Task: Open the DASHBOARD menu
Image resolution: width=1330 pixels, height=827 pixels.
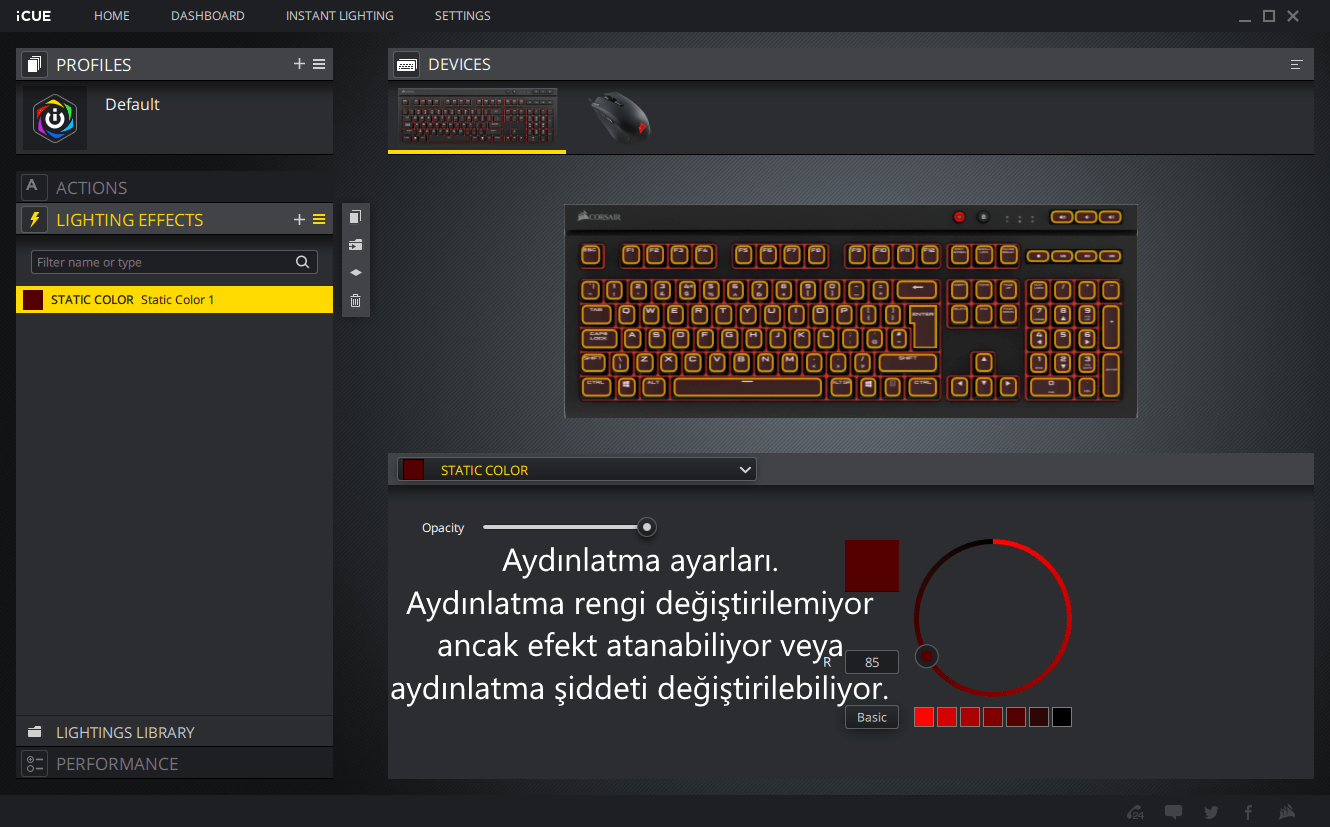Action: pos(208,16)
